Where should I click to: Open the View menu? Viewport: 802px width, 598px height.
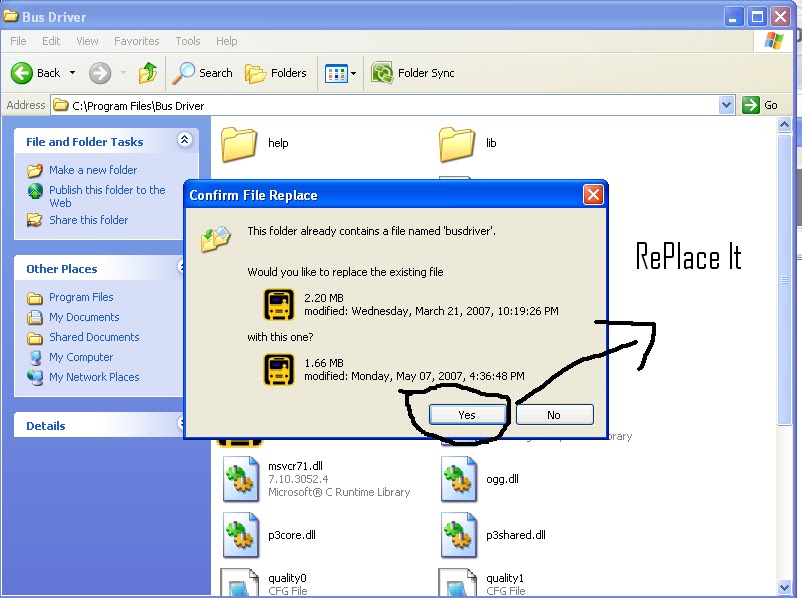(87, 41)
